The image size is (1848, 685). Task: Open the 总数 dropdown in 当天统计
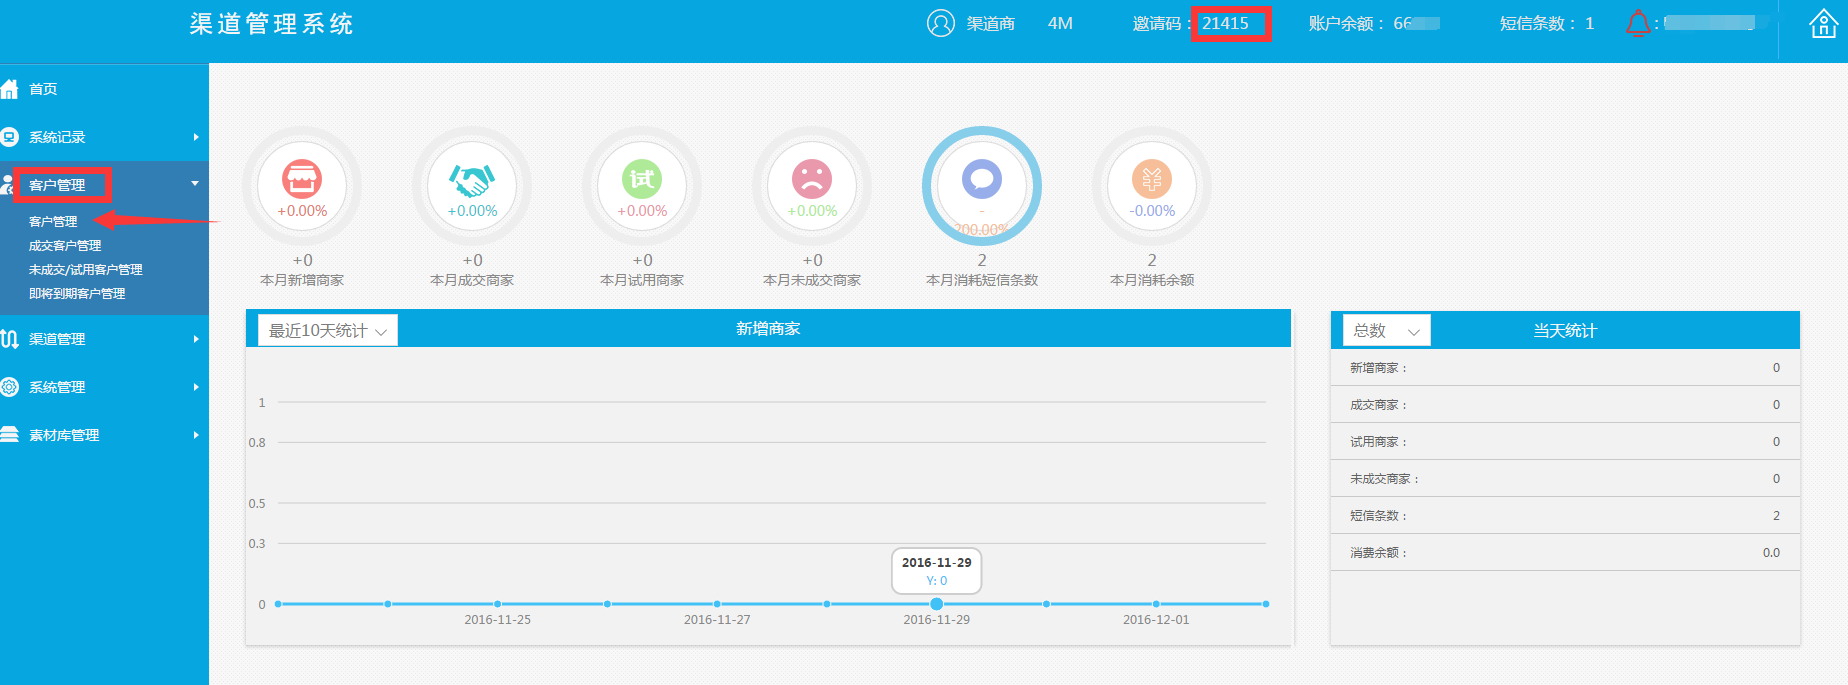(1385, 331)
